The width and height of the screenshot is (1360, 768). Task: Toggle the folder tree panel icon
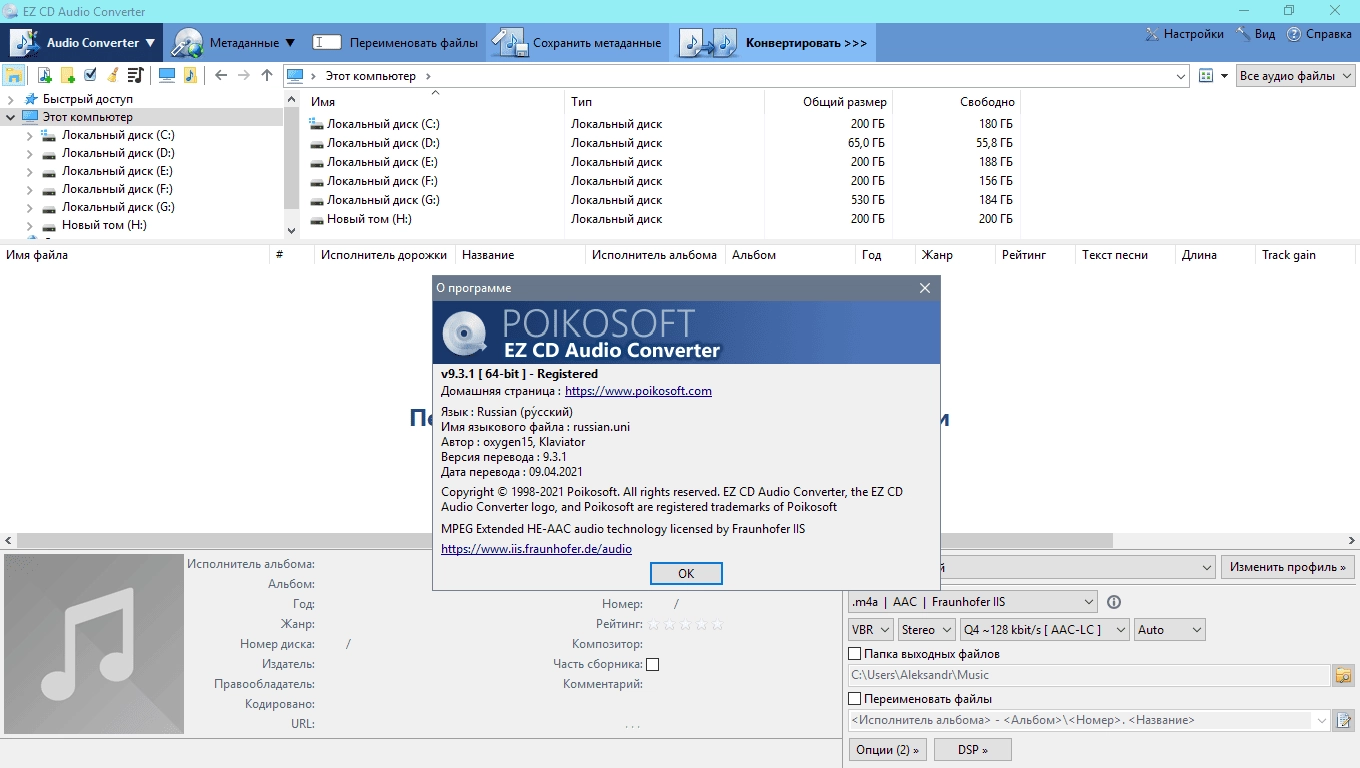(14, 75)
